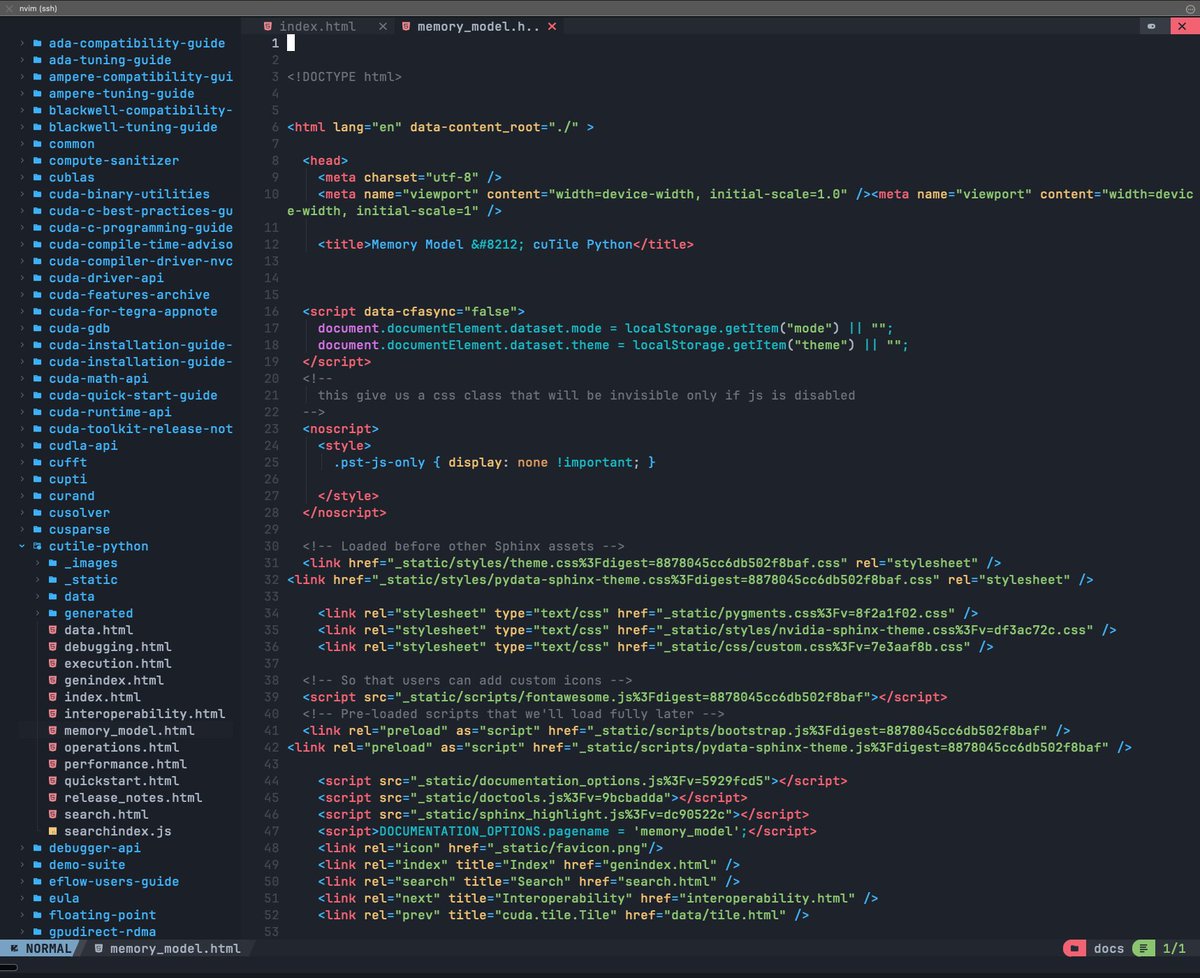Select demo-suite folder in tree

tap(87, 865)
